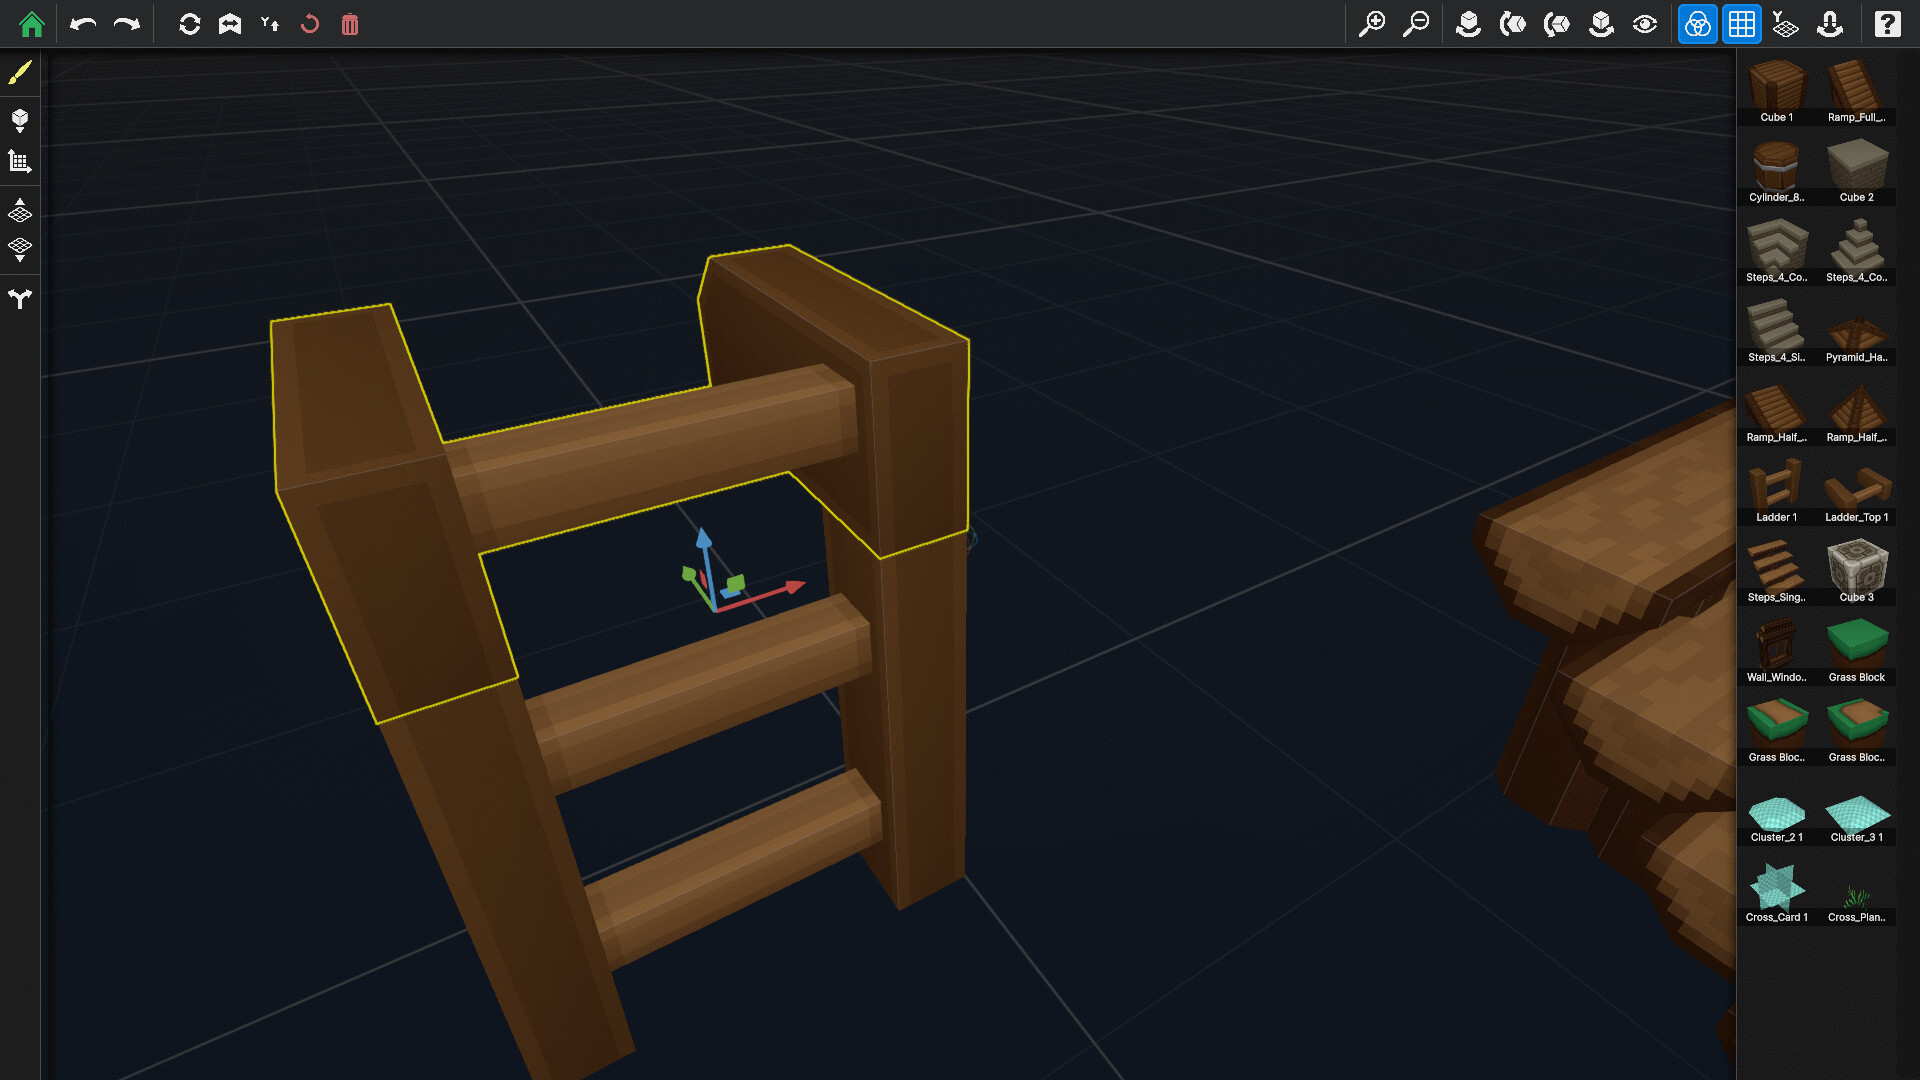
Task: Toggle the grid display button
Action: (1742, 24)
